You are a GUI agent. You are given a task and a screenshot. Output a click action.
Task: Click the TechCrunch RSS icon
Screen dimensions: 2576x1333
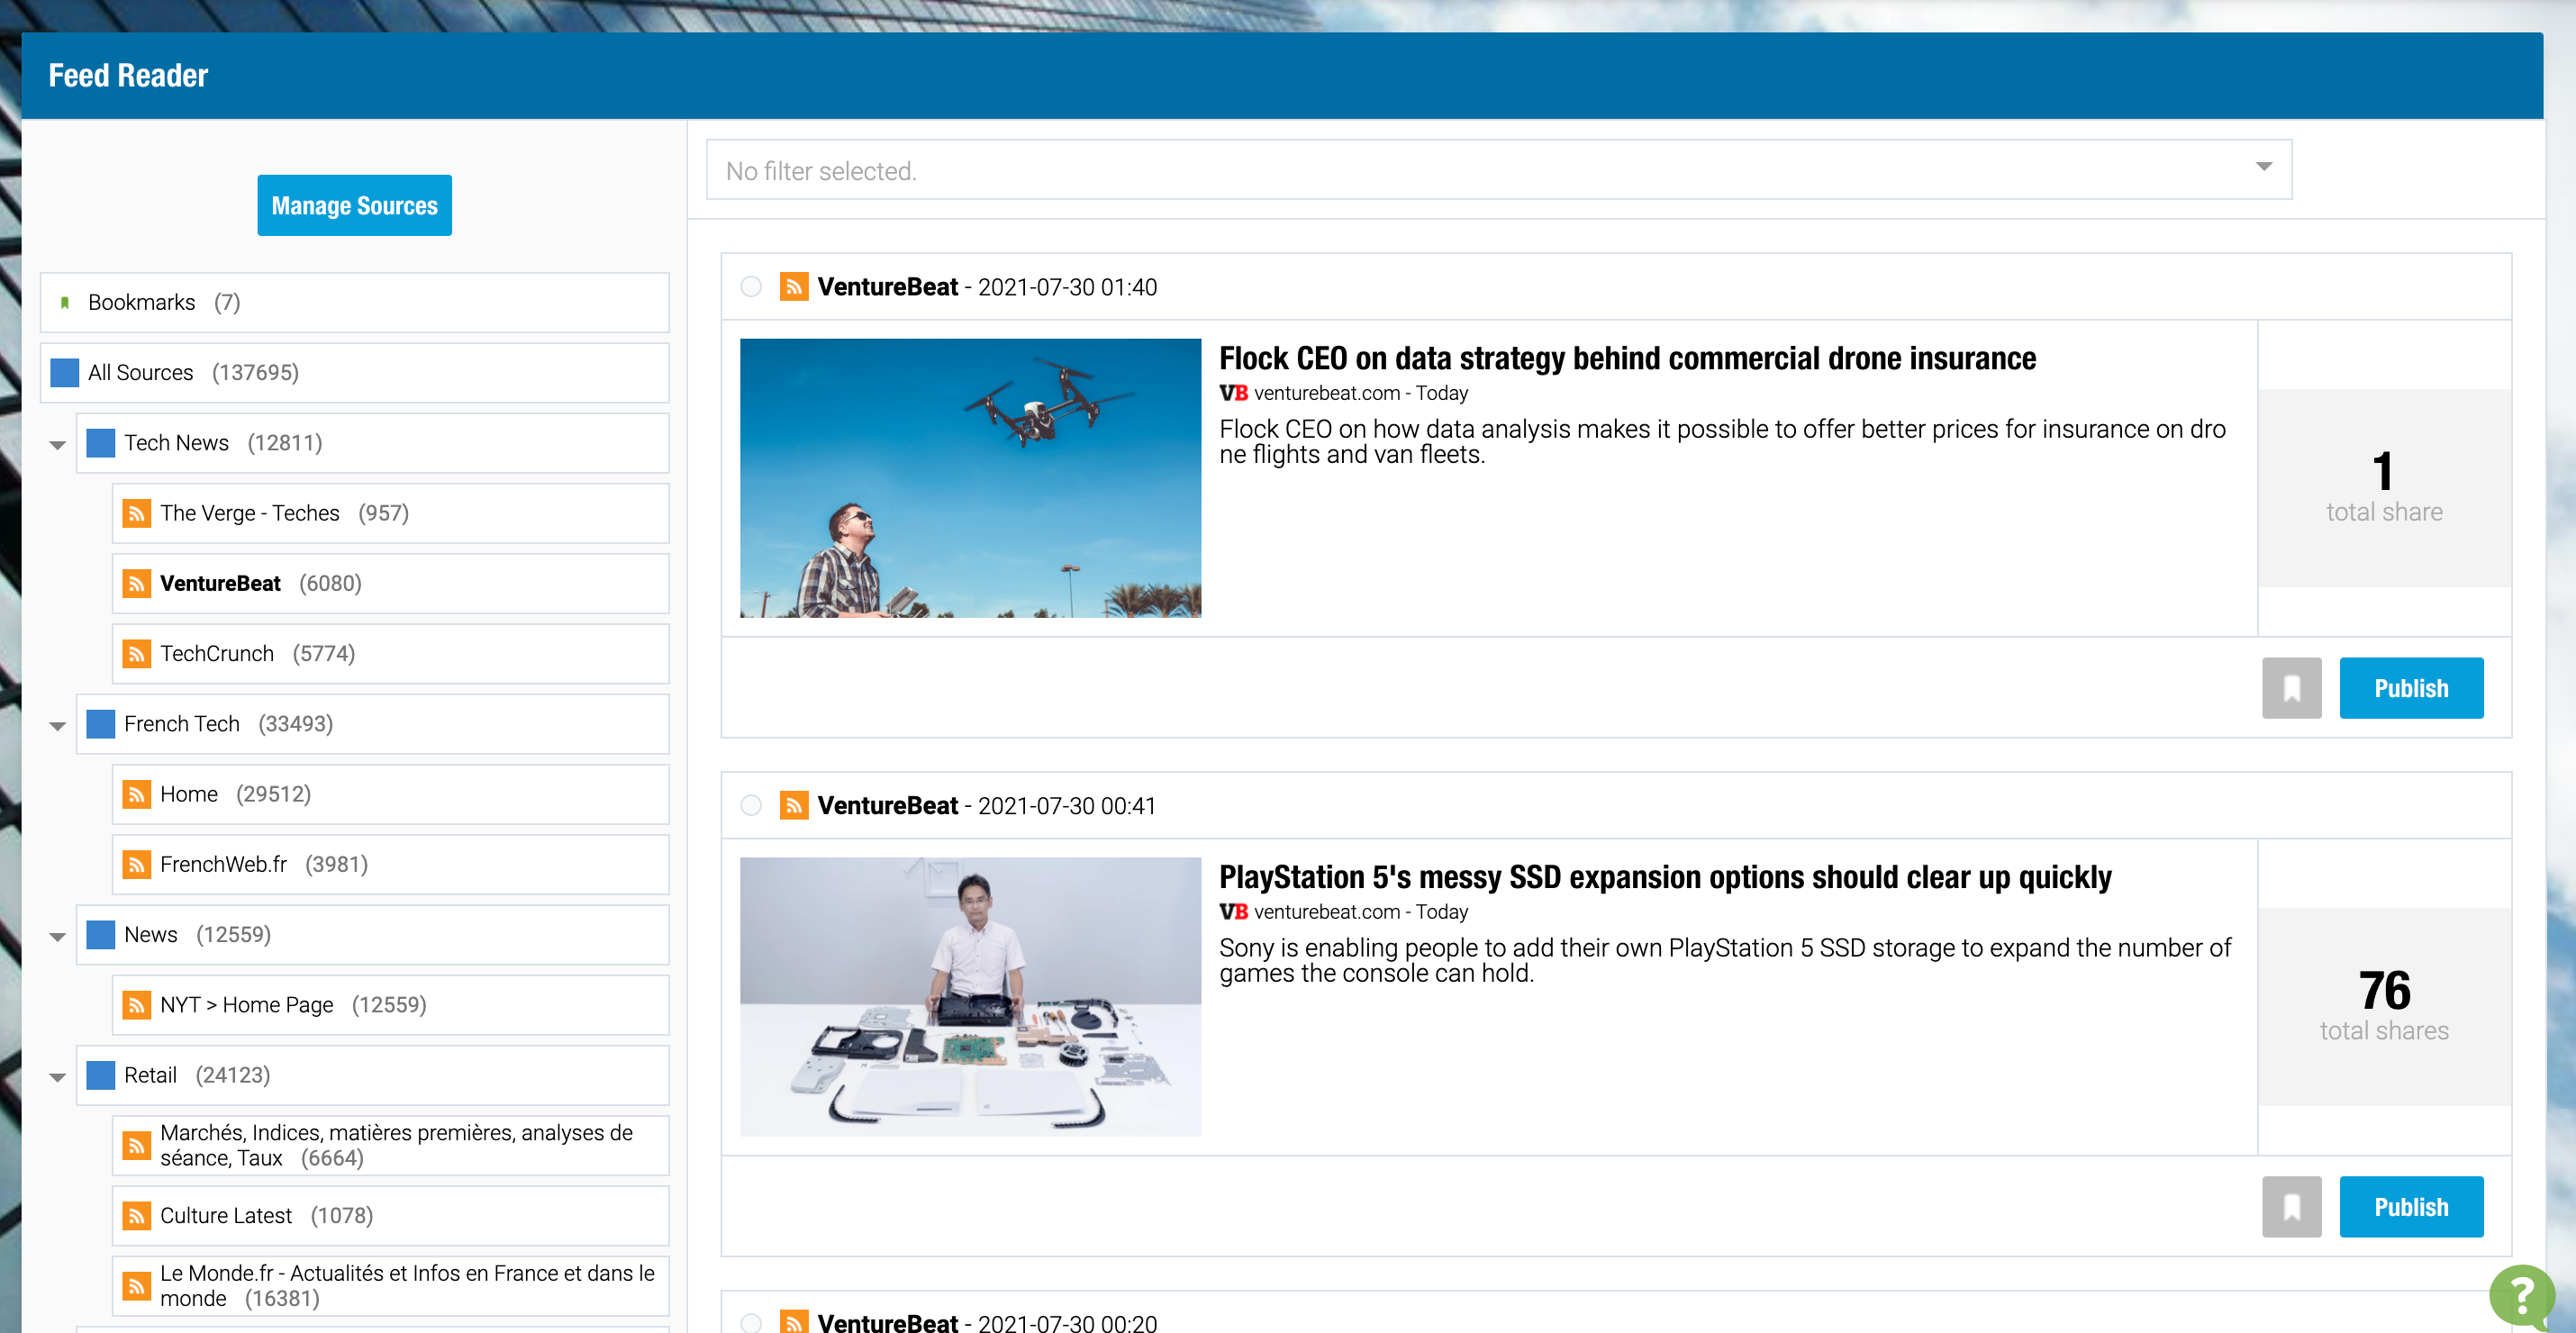tap(137, 654)
